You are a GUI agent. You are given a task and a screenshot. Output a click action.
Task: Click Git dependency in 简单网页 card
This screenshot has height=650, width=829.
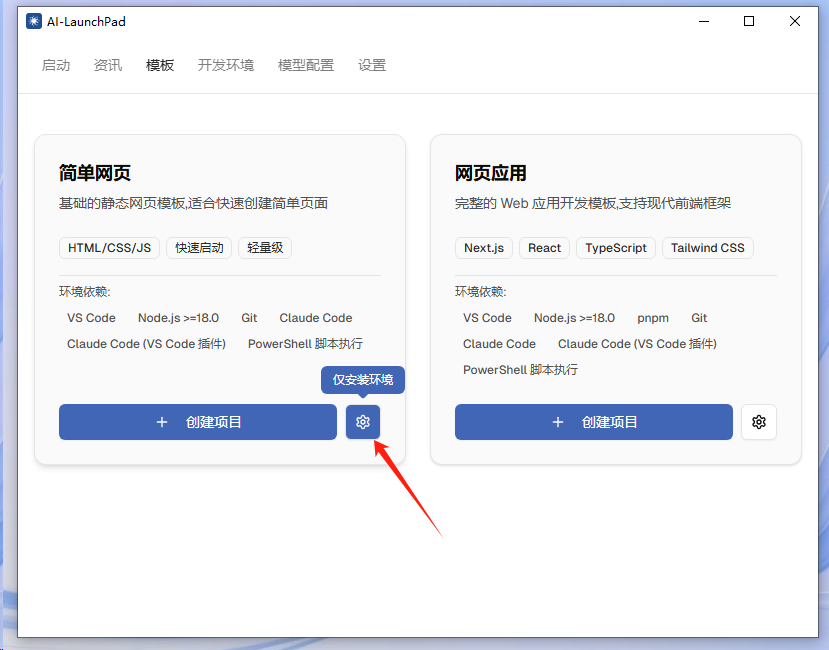pos(249,318)
